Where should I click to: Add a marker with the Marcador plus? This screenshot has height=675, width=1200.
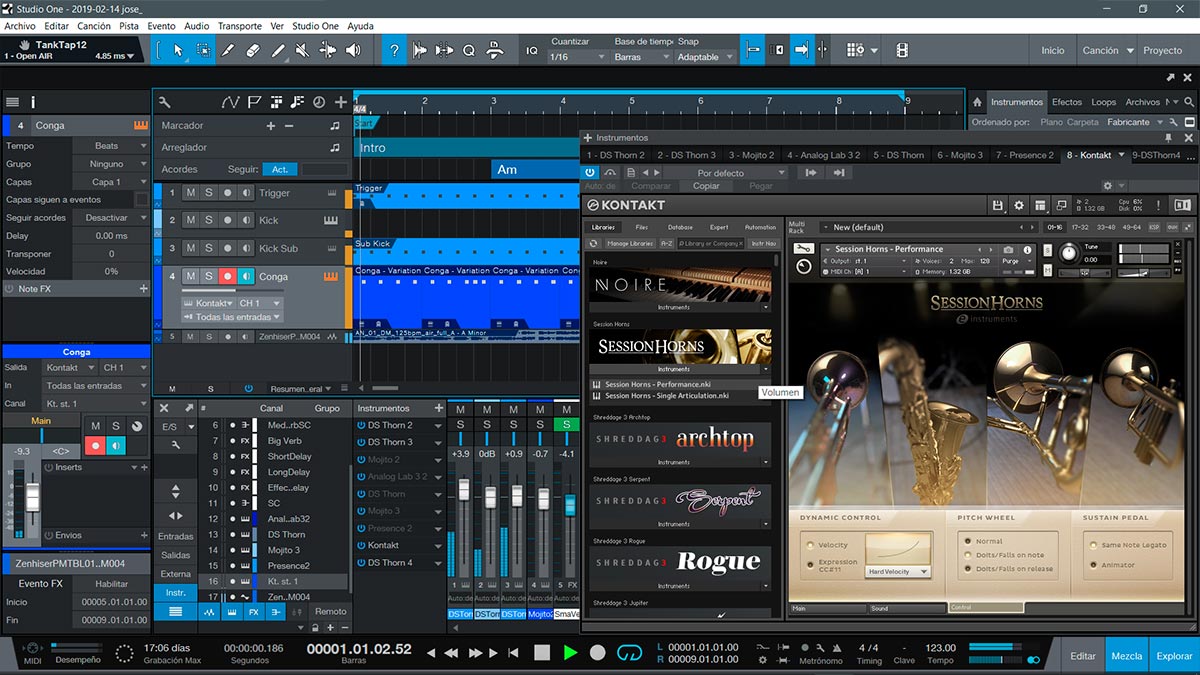point(270,126)
